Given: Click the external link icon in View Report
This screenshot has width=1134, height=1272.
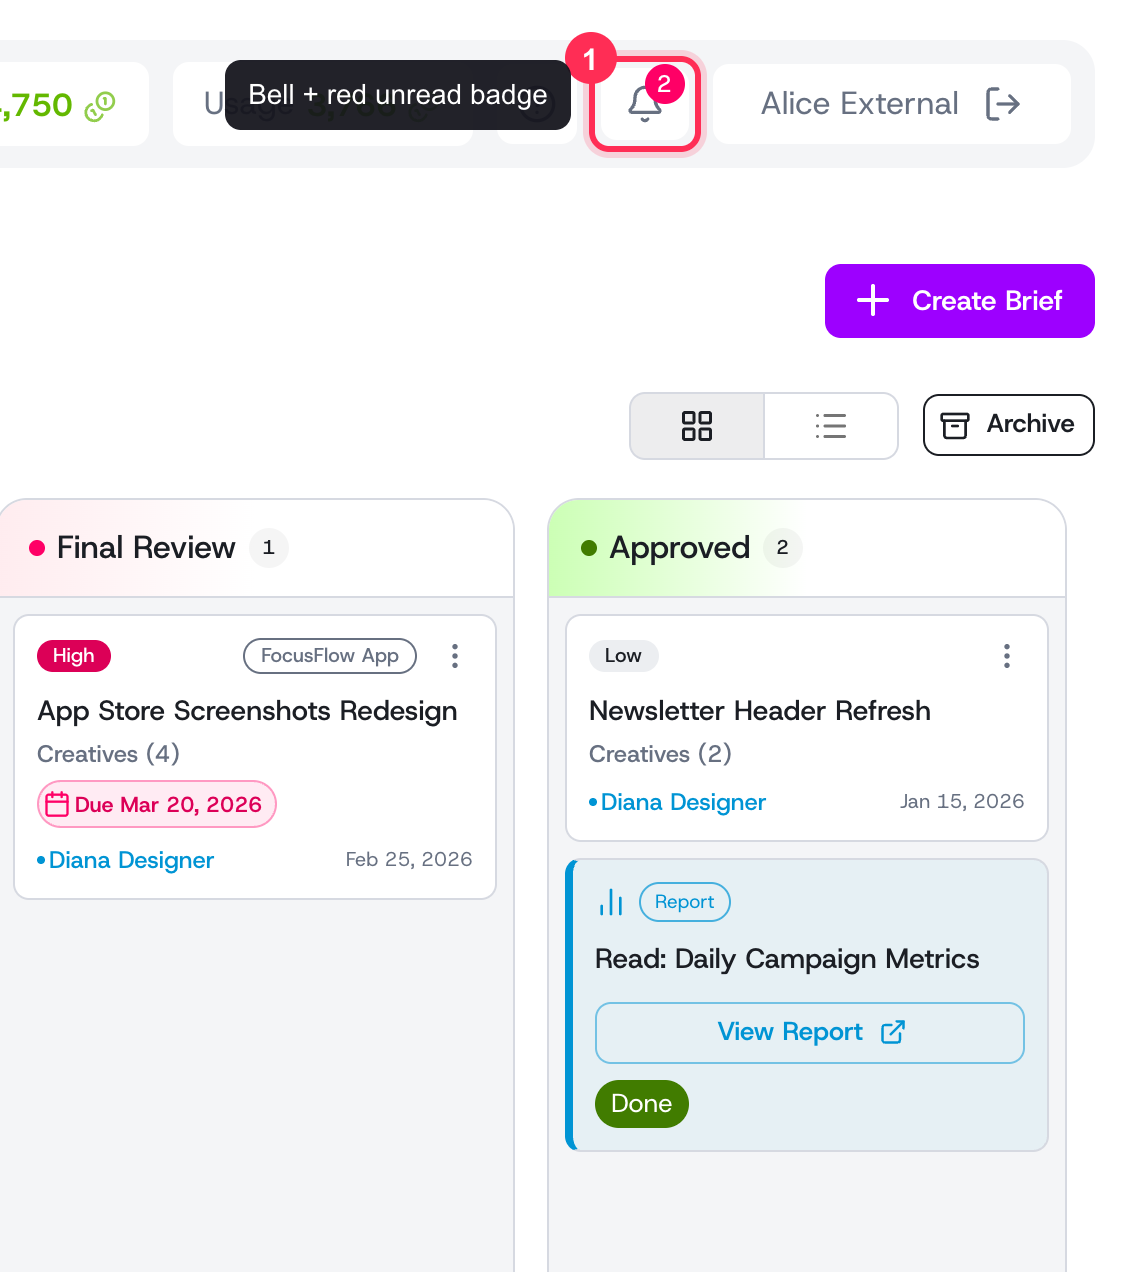Looking at the screenshot, I should [x=893, y=1032].
